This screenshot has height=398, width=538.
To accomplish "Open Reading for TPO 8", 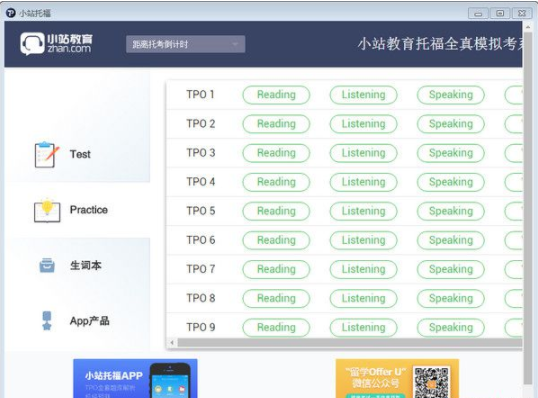I will pos(276,298).
